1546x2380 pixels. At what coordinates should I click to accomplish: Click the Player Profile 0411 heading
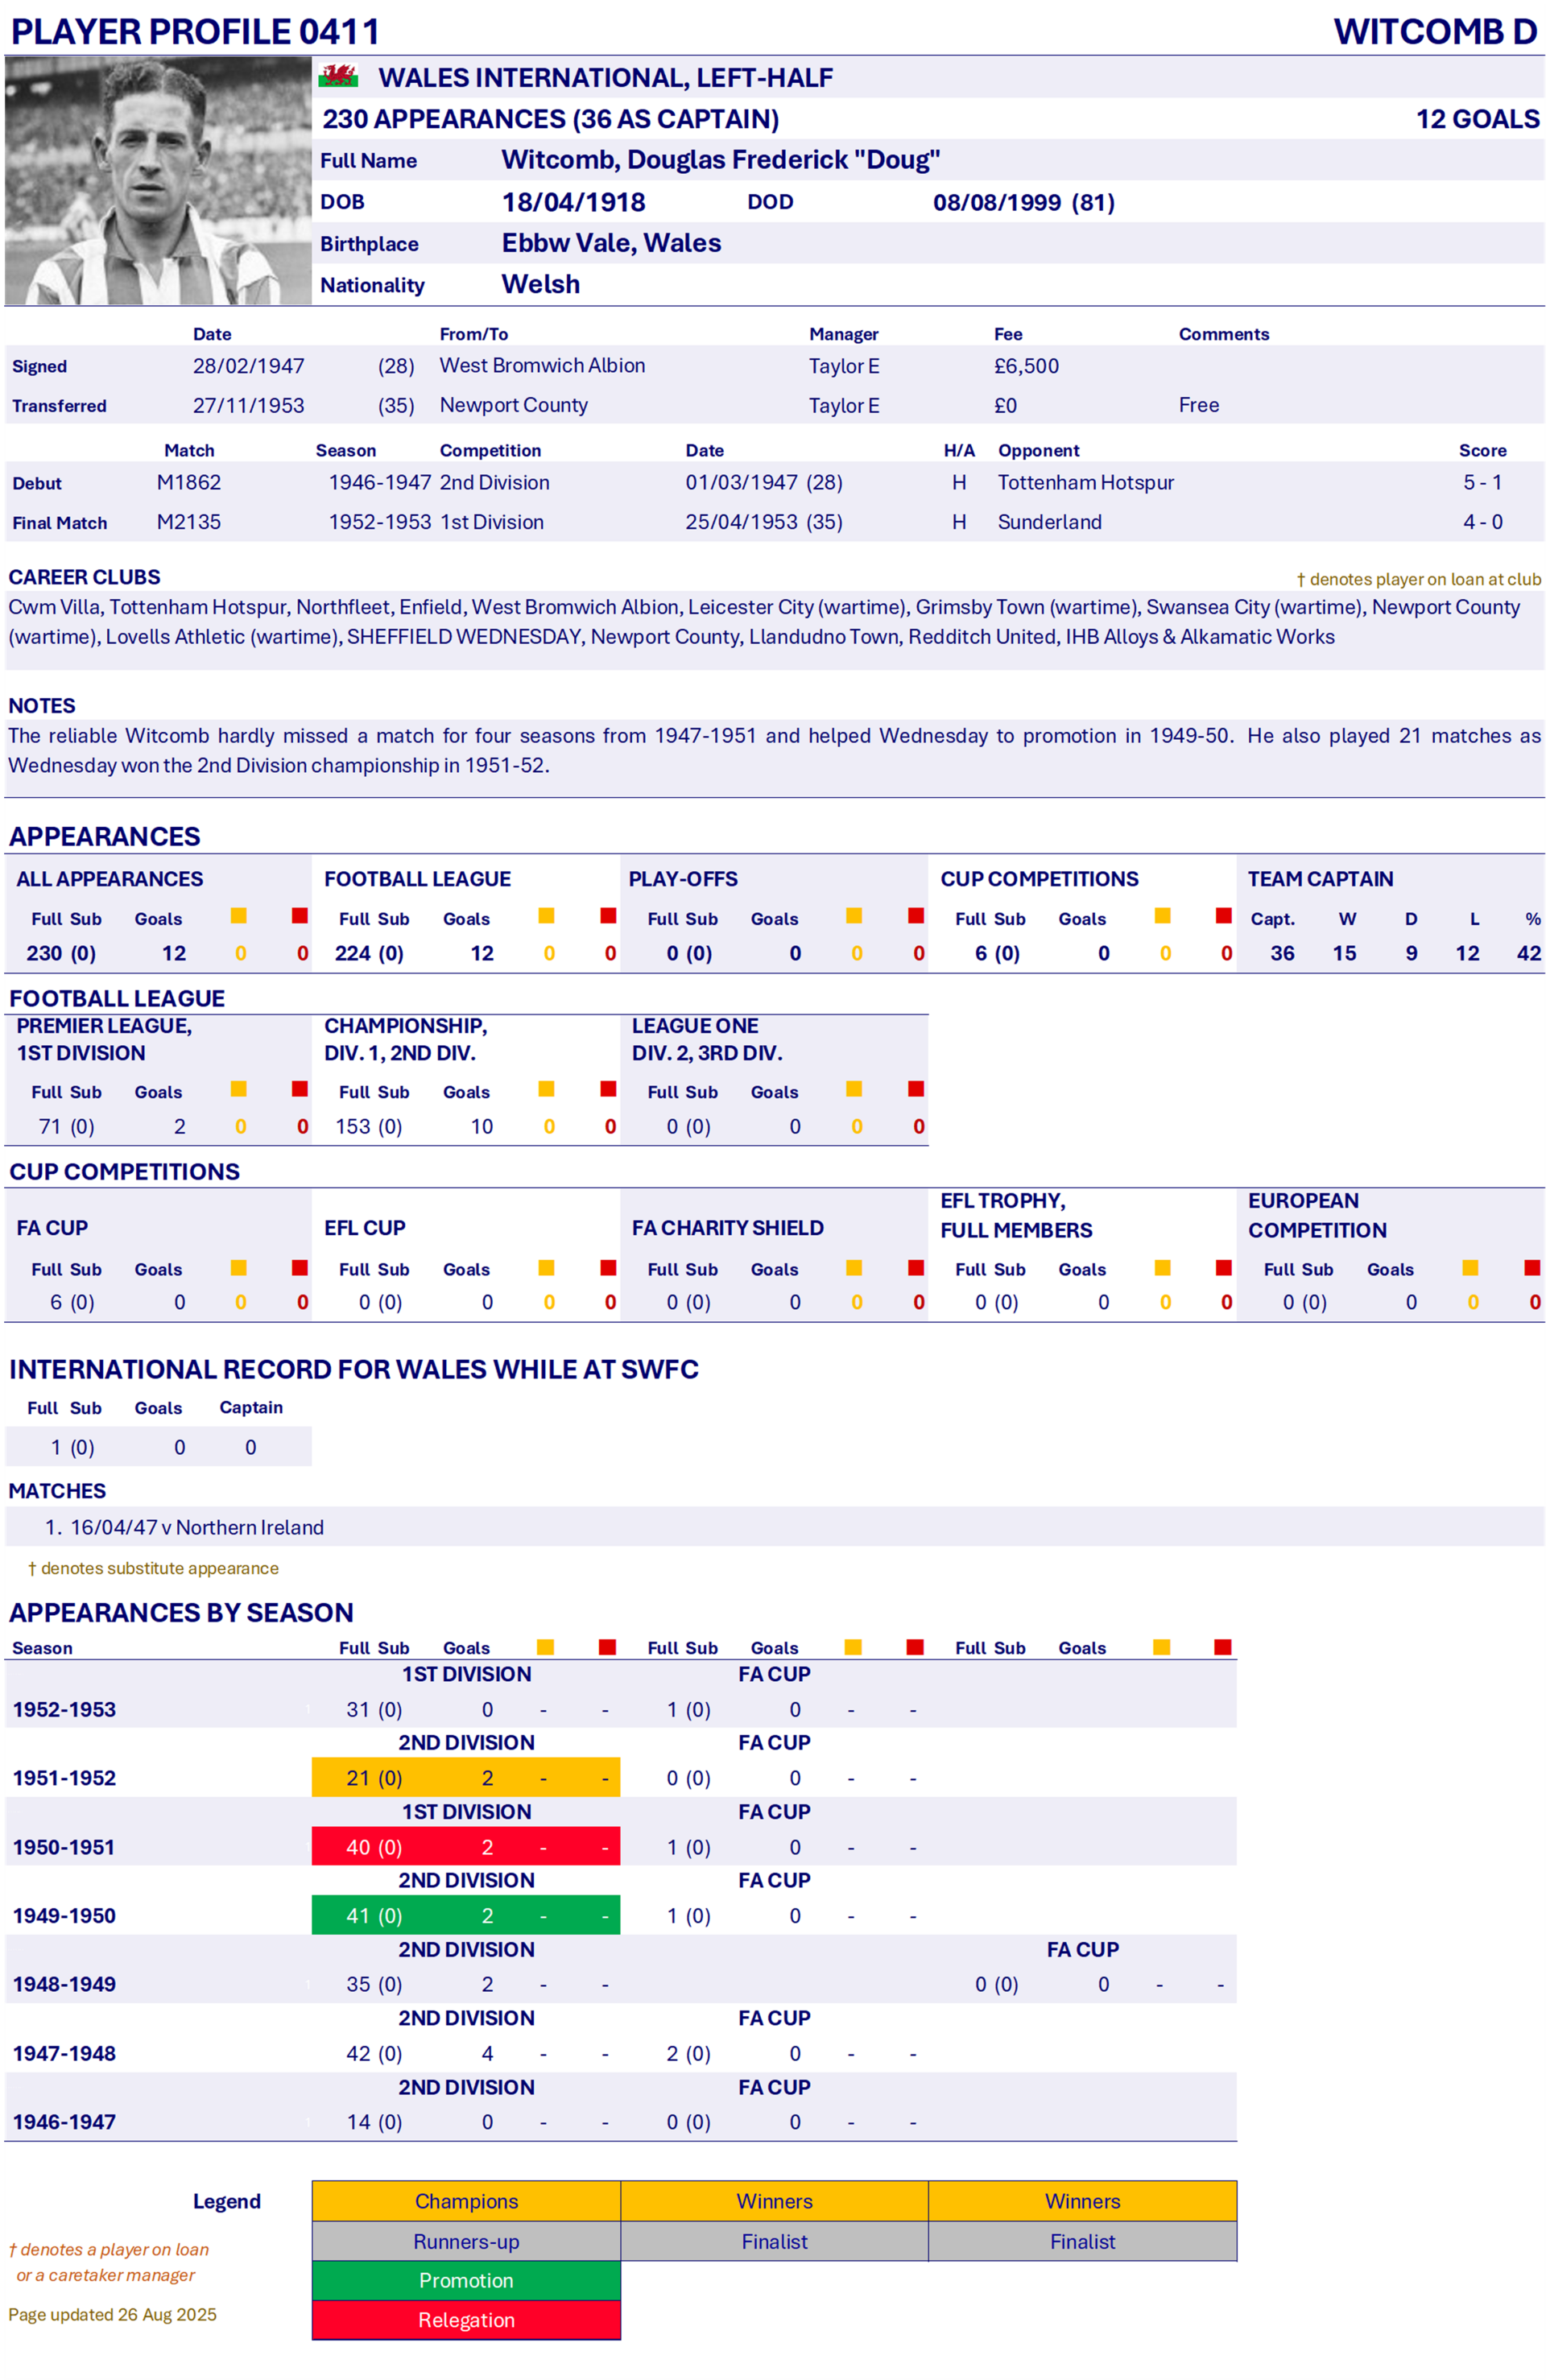[x=195, y=31]
